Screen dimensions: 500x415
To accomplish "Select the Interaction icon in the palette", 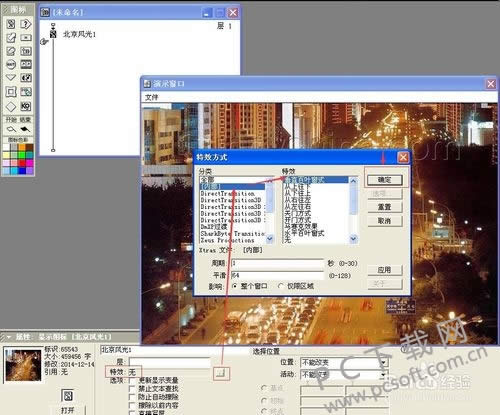I will pos(26,24).
